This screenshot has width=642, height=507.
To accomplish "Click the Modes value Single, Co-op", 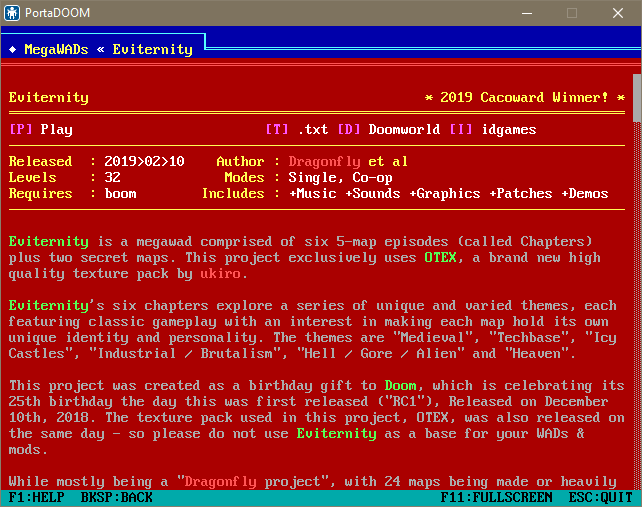I will point(340,177).
